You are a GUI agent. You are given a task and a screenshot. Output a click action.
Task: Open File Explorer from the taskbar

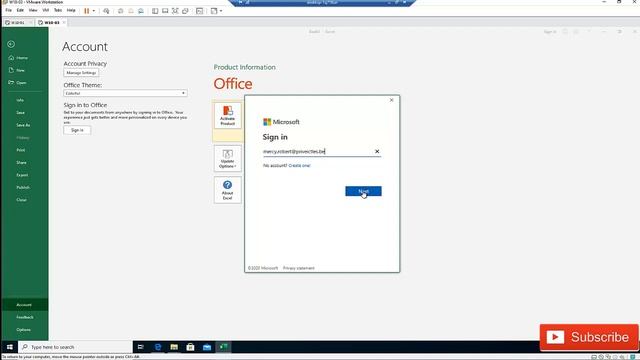click(174, 347)
